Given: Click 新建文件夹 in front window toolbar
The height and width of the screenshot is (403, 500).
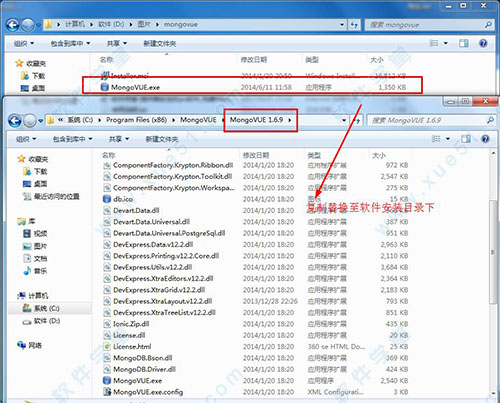Looking at the screenshot, I should pyautogui.click(x=162, y=139).
